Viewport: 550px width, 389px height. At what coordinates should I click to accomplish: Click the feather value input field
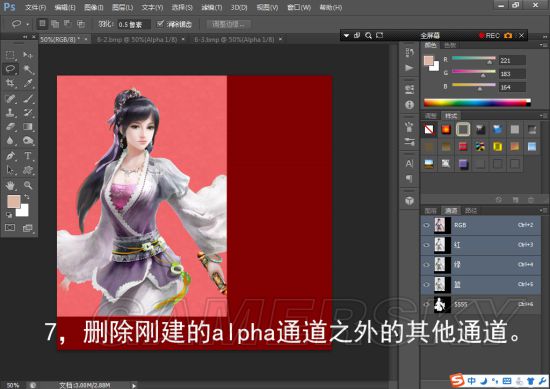[x=134, y=24]
